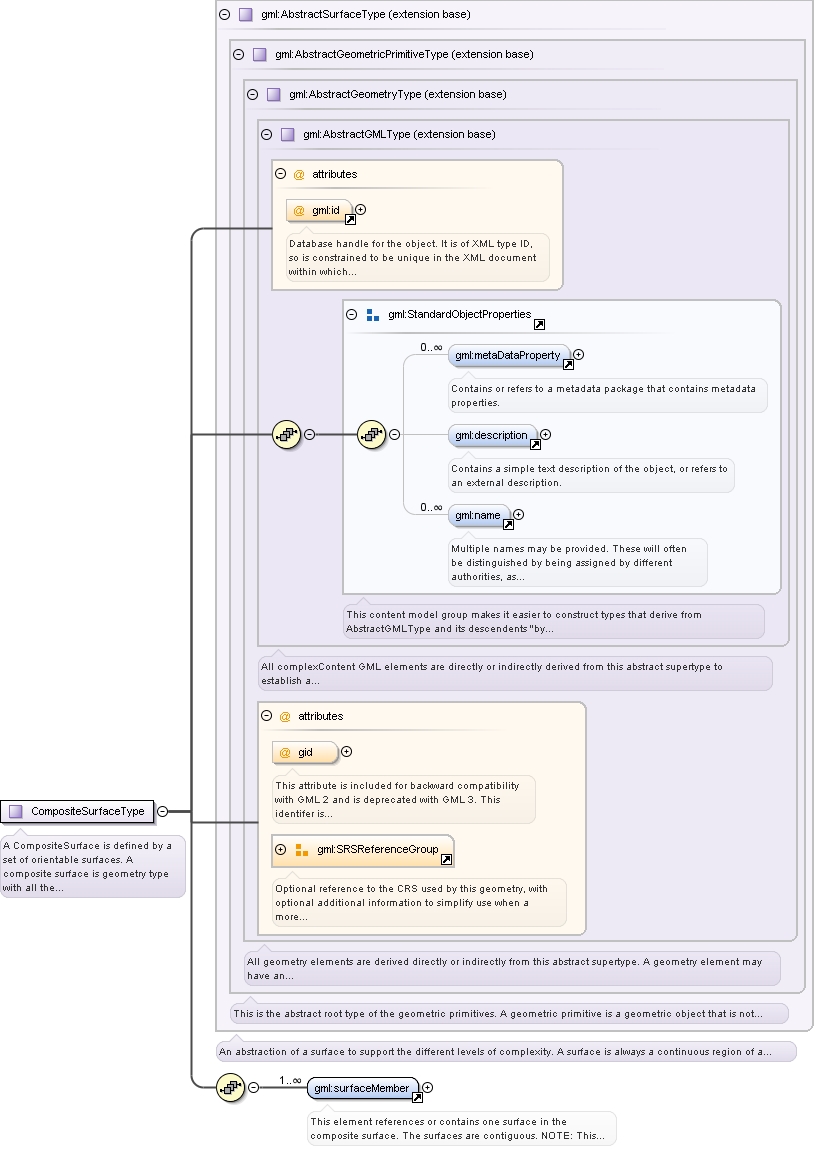Collapse the gml:AbstractSurfaceType extension base
This screenshot has height=1149, width=815.
click(x=225, y=14)
